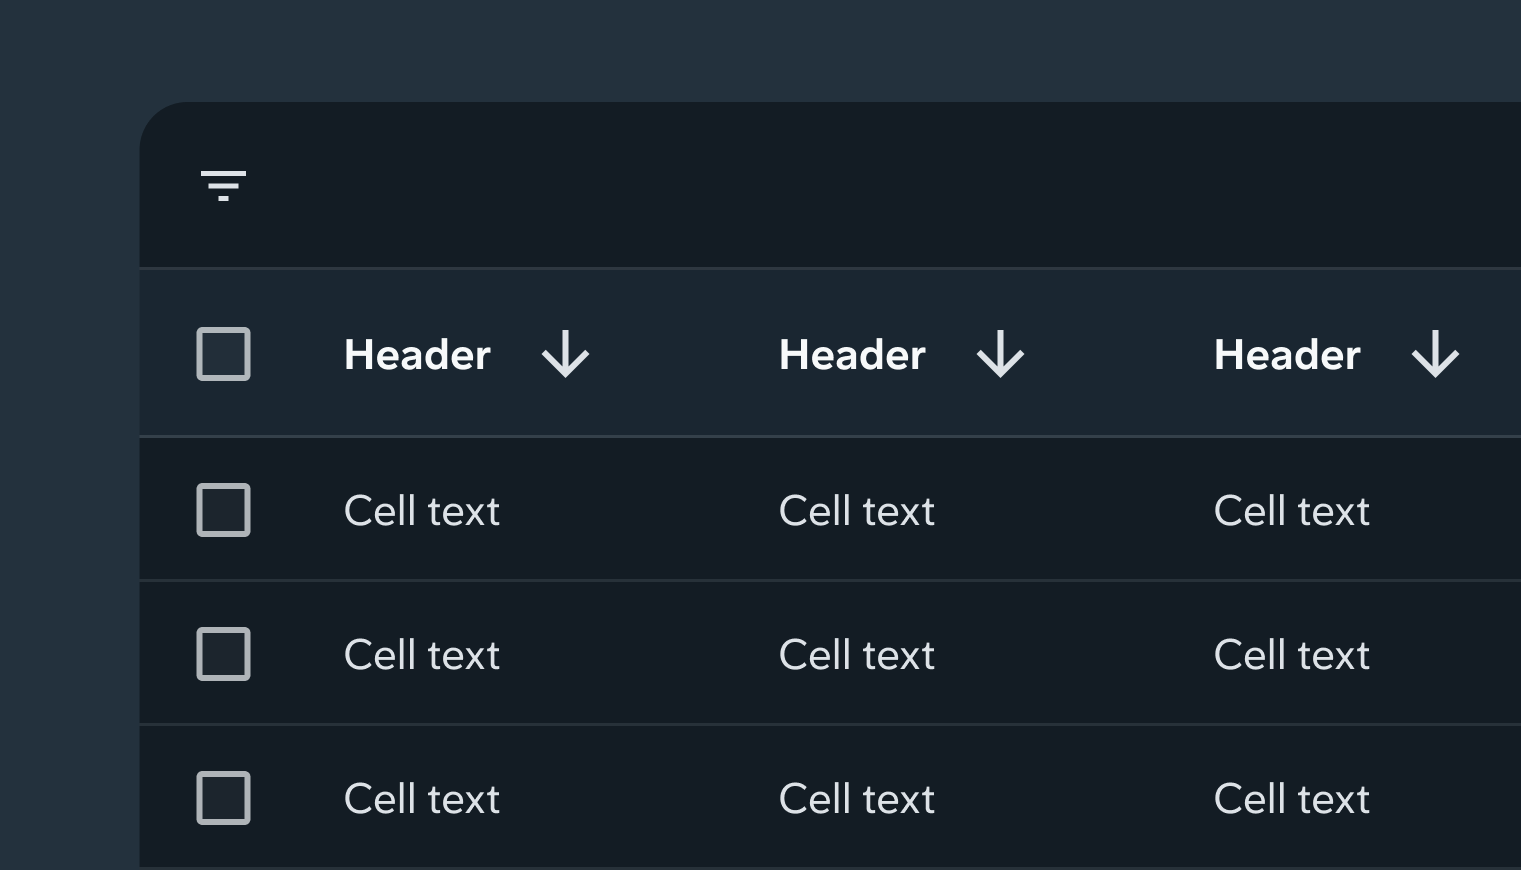Check the first row's checkbox
This screenshot has width=1521, height=870.
223,510
